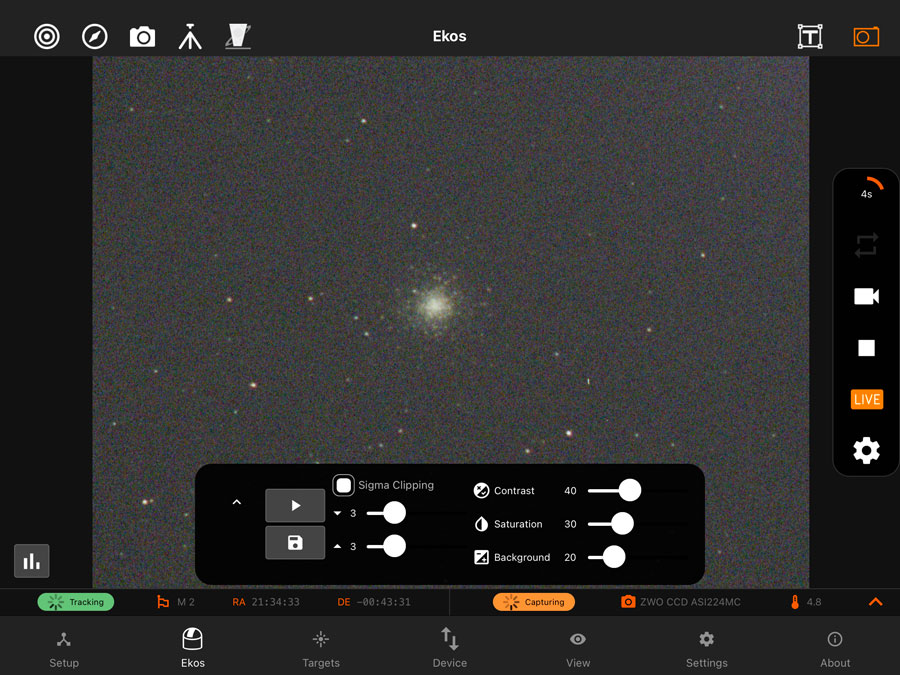Adjust the Contrast slider handle
Image resolution: width=900 pixels, height=675 pixels.
(x=630, y=490)
